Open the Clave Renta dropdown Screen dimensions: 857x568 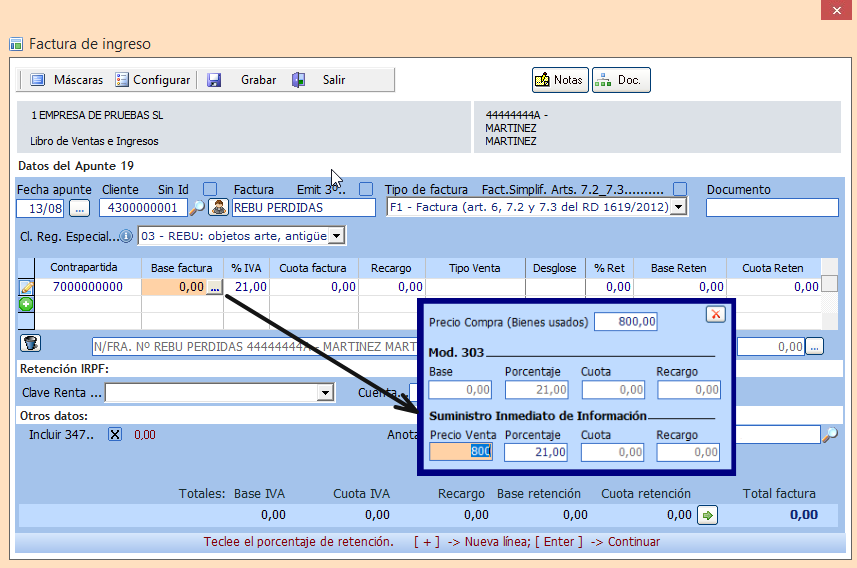[325, 393]
